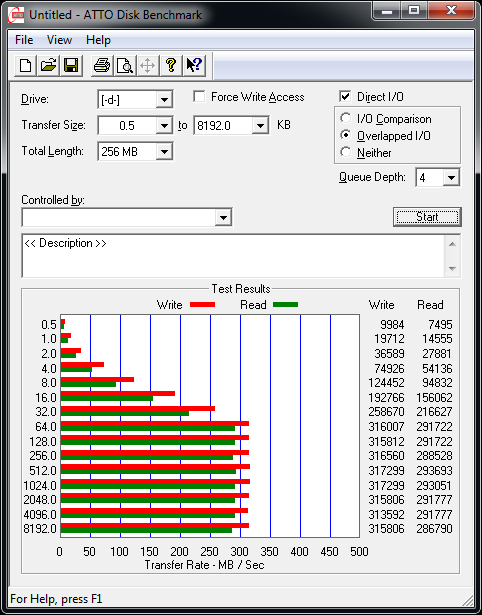Viewport: 482px width, 615px height.
Task: Activate context help arrow-question icon
Action: coord(194,65)
